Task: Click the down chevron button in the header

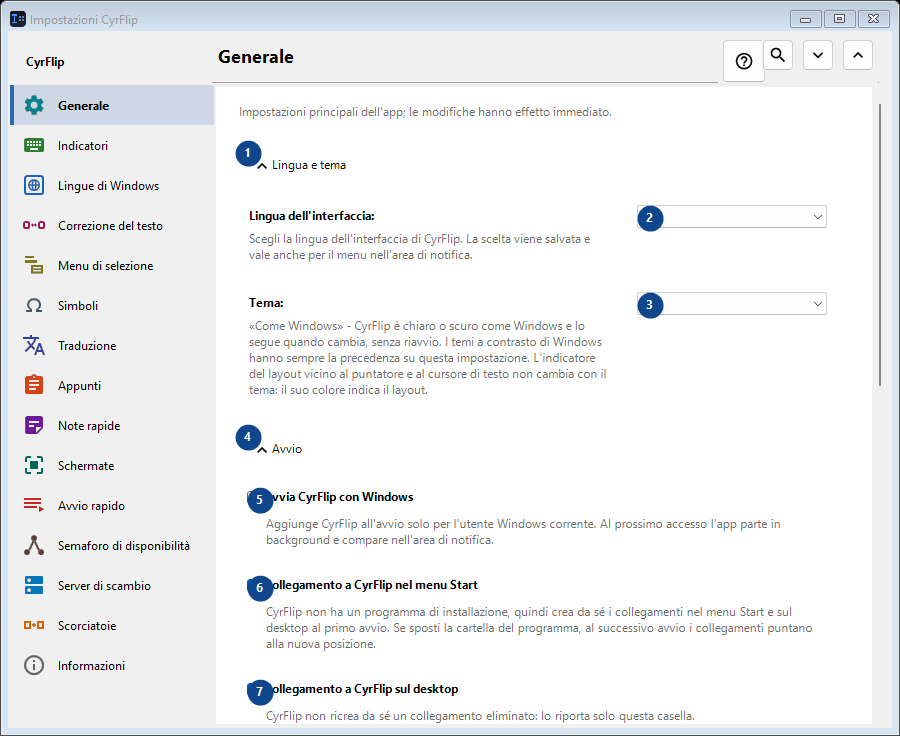Action: [818, 55]
